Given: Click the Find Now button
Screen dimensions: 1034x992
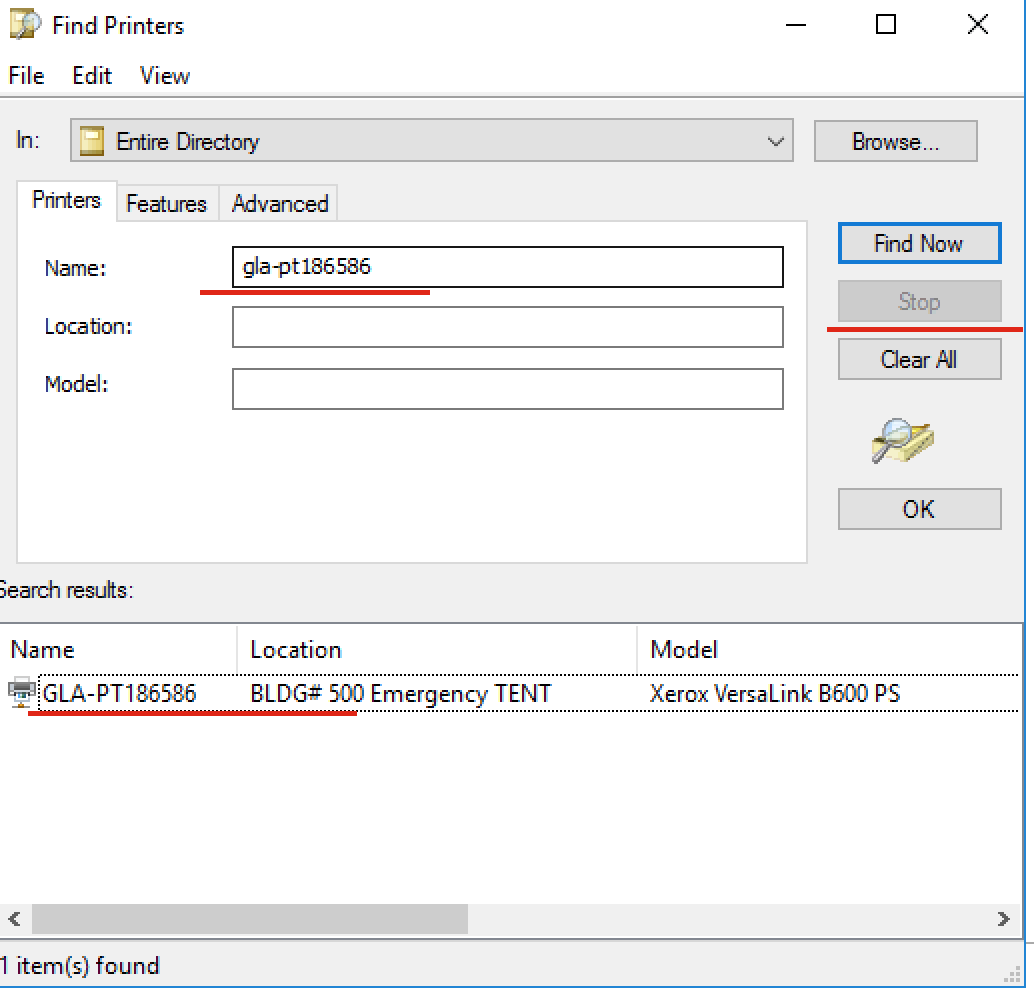Looking at the screenshot, I should click(918, 244).
